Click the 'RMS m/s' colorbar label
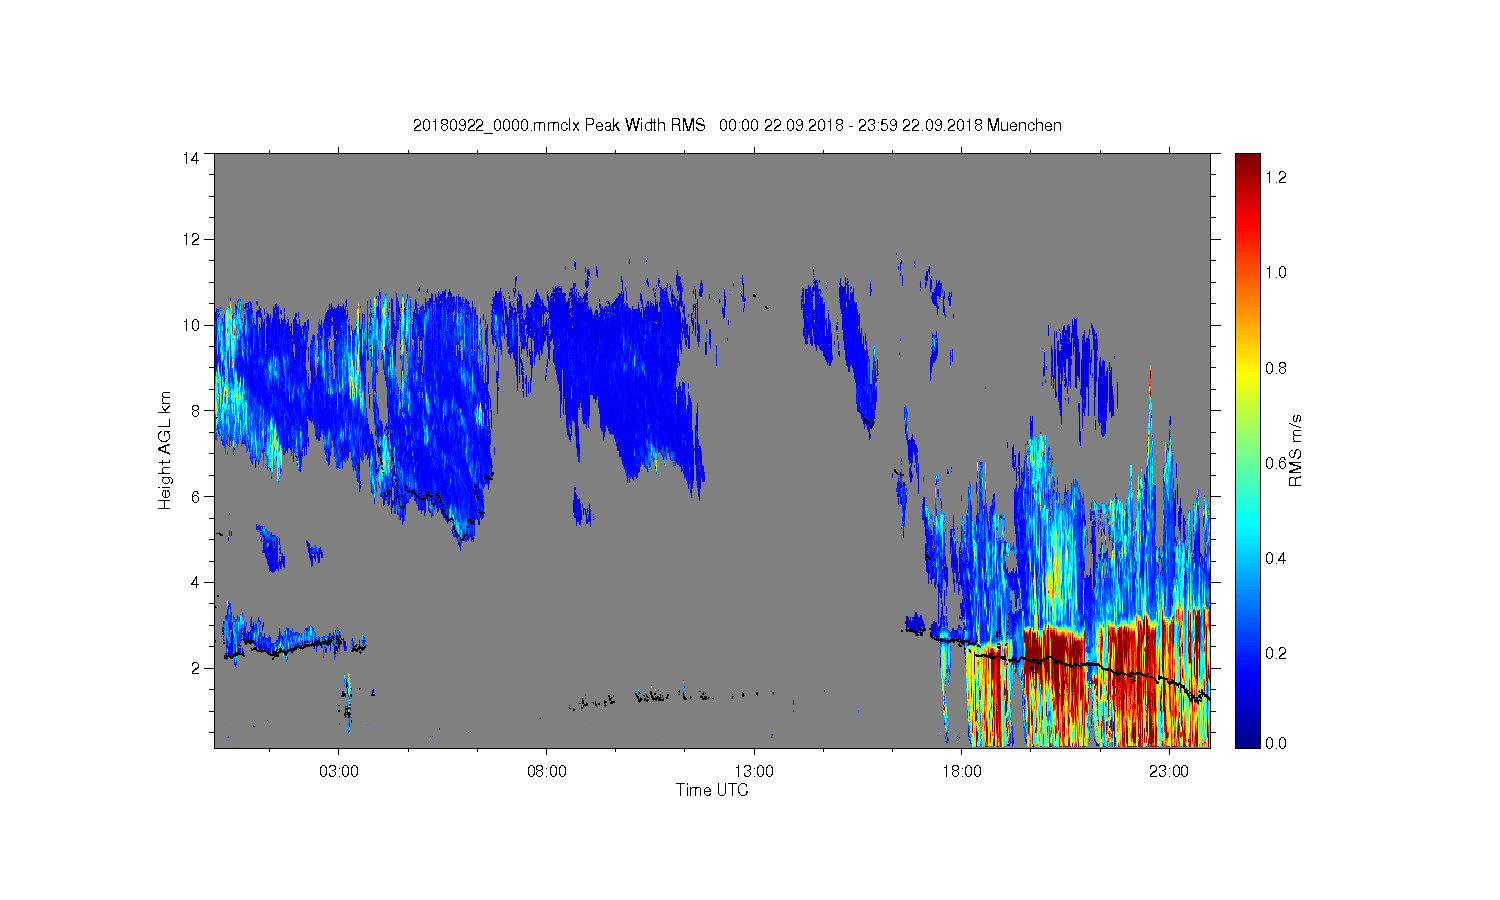 pos(1295,450)
